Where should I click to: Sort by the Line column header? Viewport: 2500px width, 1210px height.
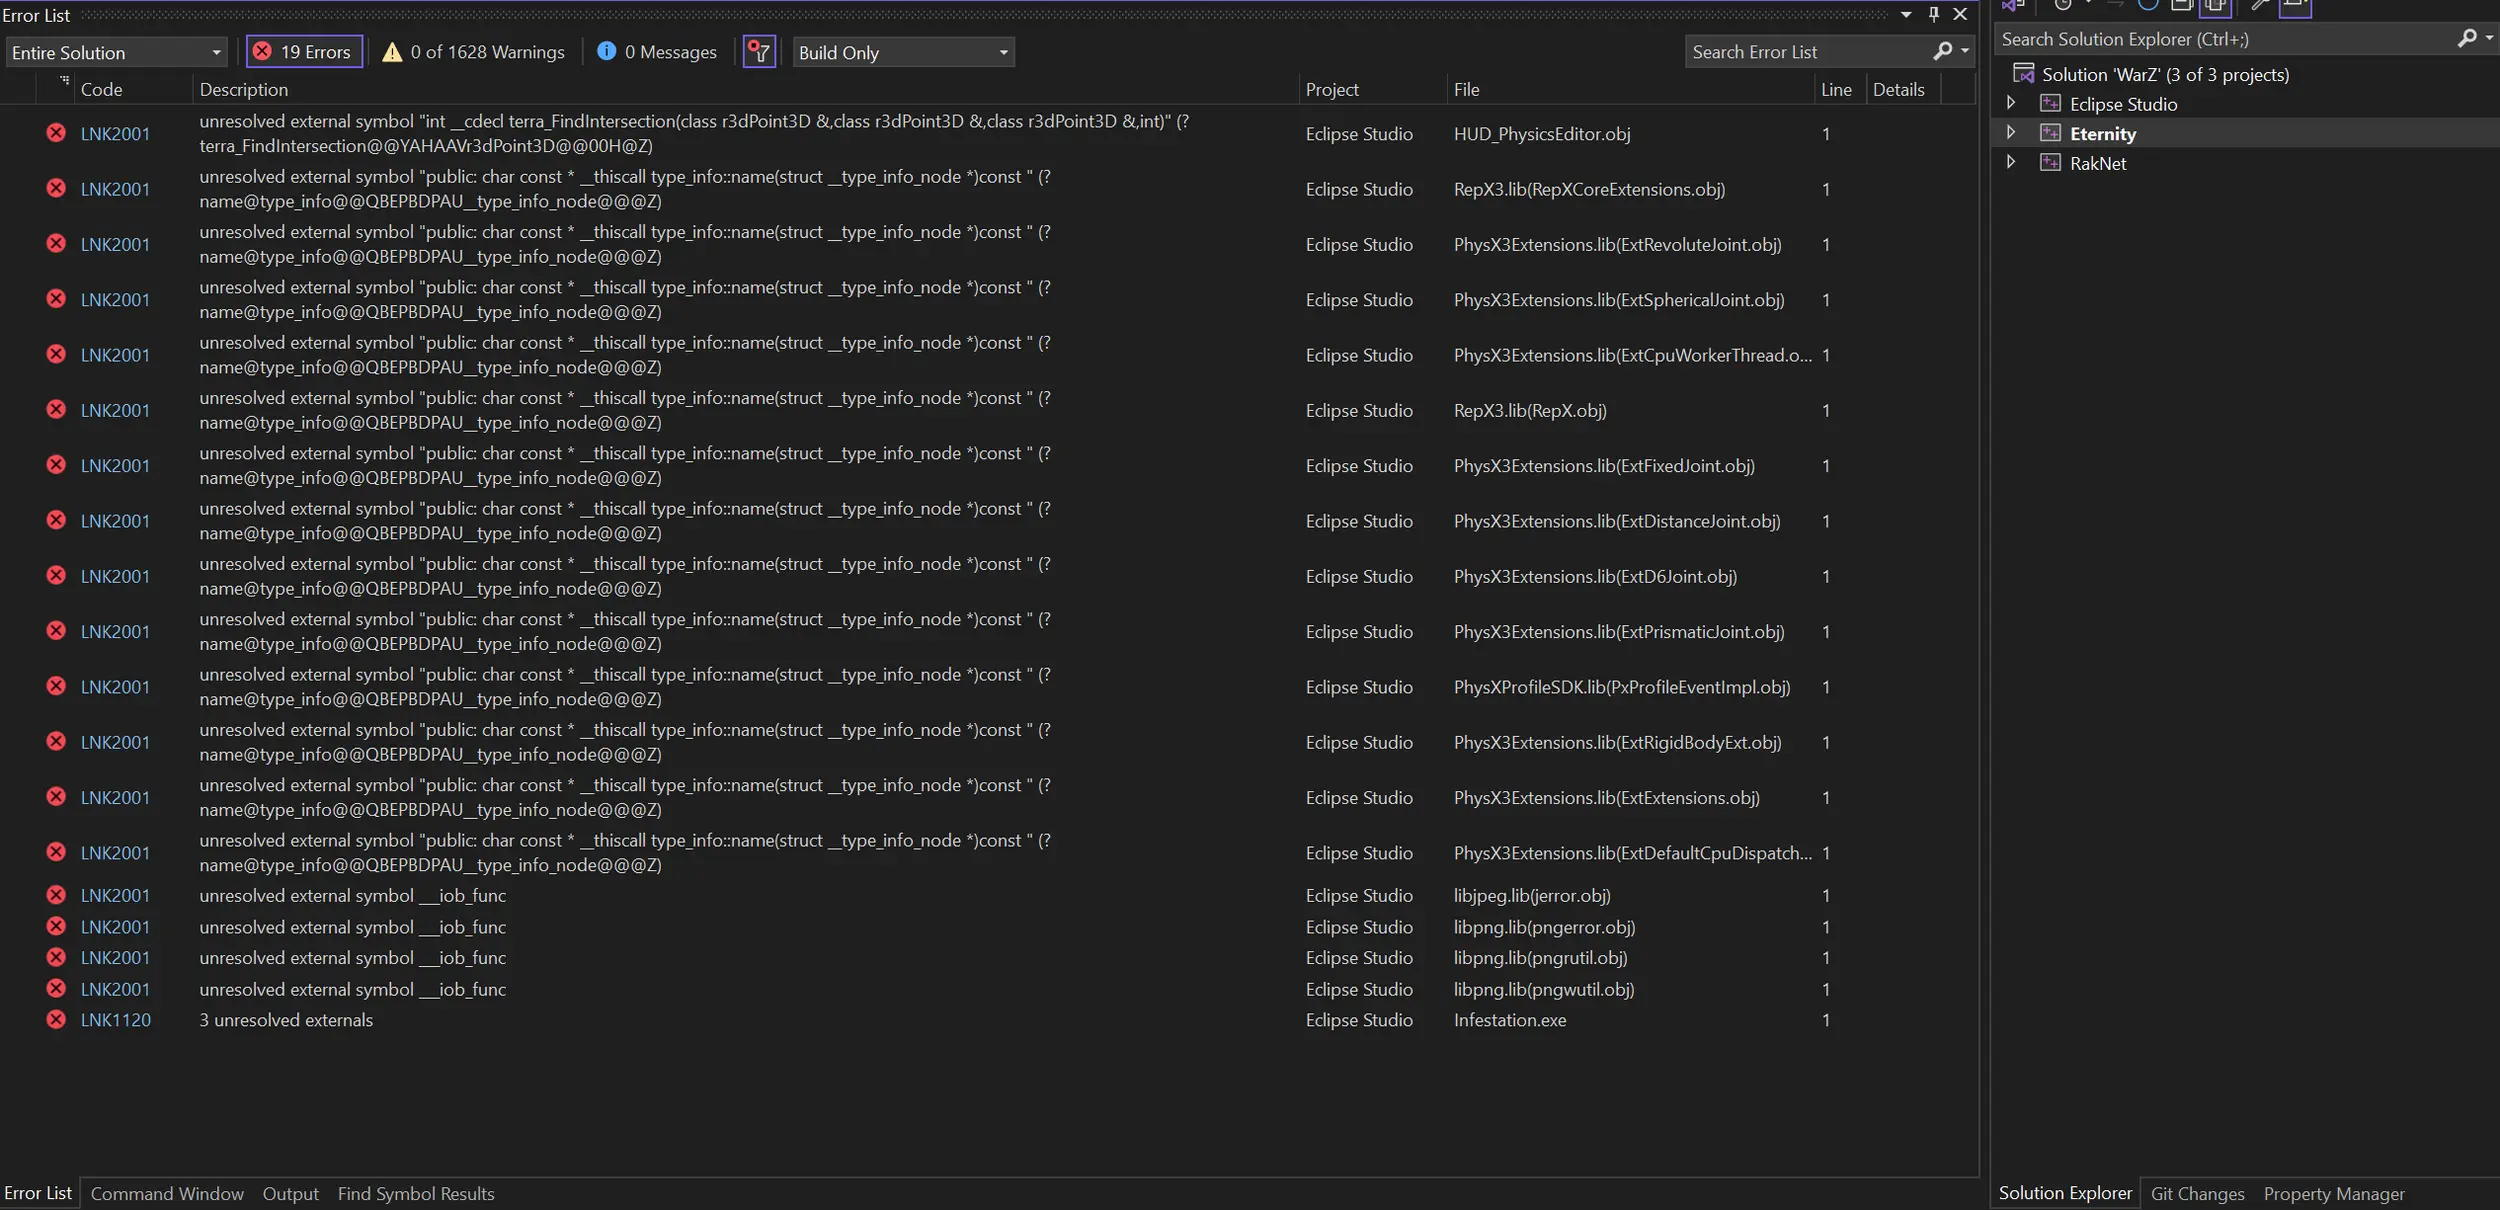point(1840,89)
